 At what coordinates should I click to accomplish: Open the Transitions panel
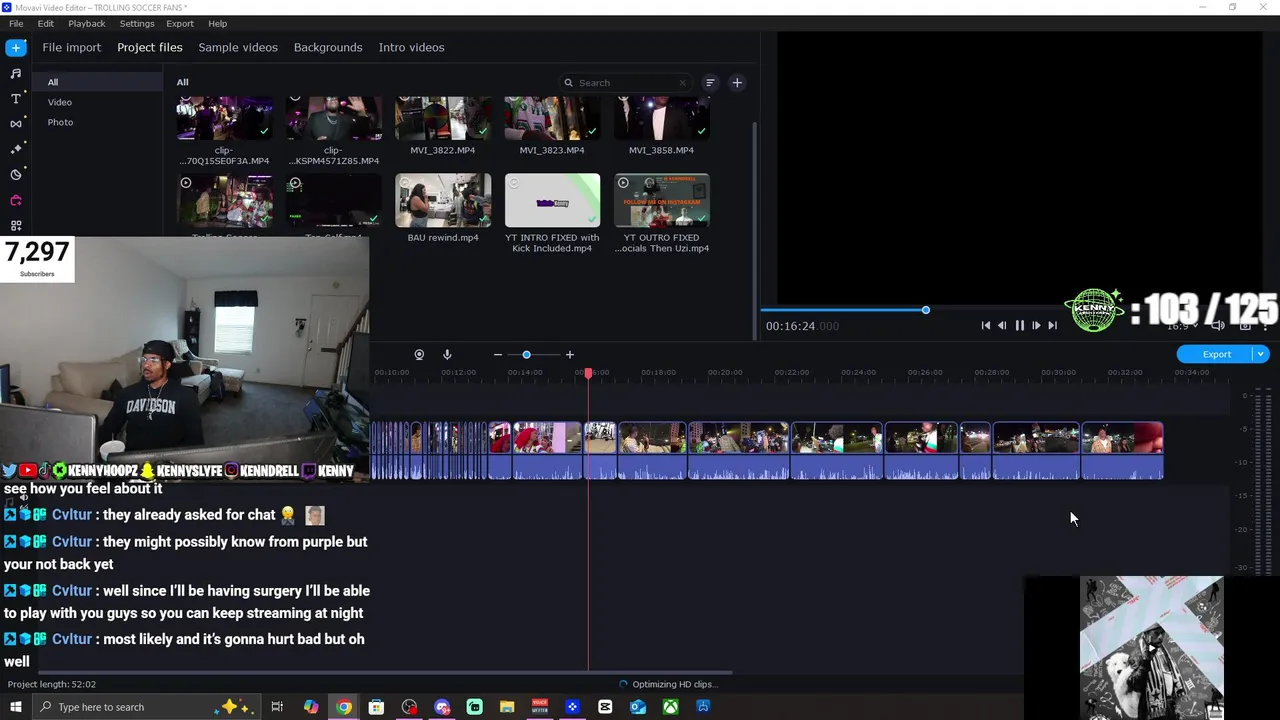coord(16,124)
